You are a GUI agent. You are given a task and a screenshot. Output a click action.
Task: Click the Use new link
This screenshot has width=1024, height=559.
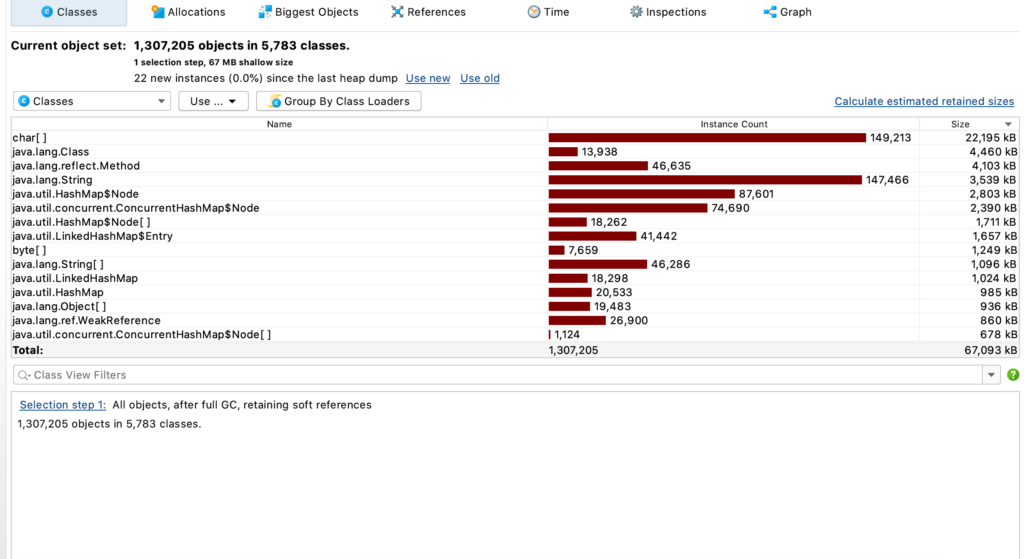pos(427,78)
